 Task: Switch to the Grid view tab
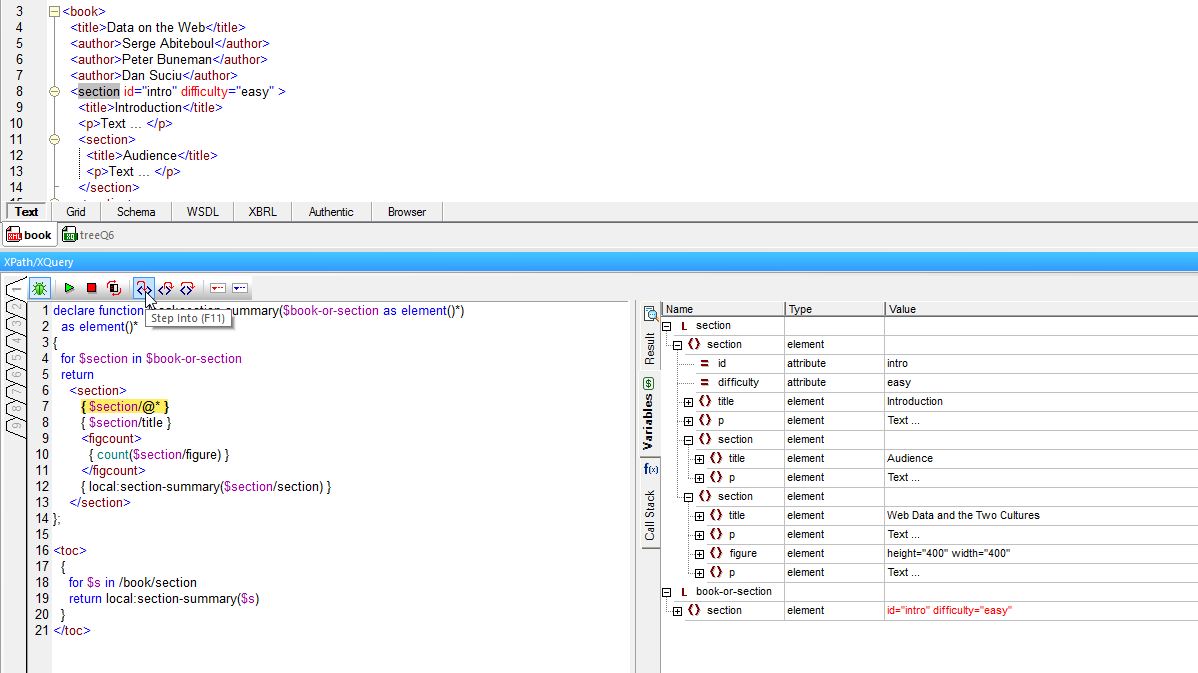pos(75,211)
